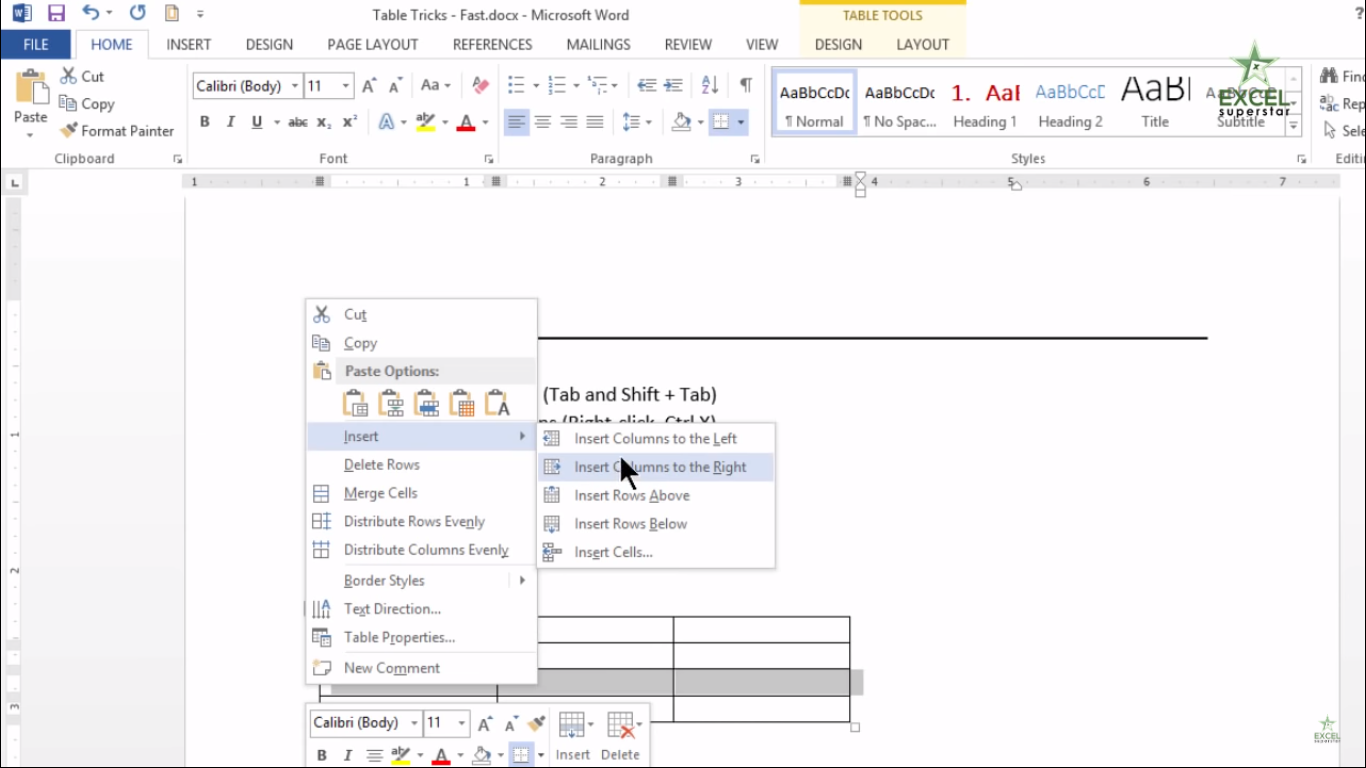Click the last paste option Keep Text Only
1366x768 pixels.
click(x=497, y=403)
